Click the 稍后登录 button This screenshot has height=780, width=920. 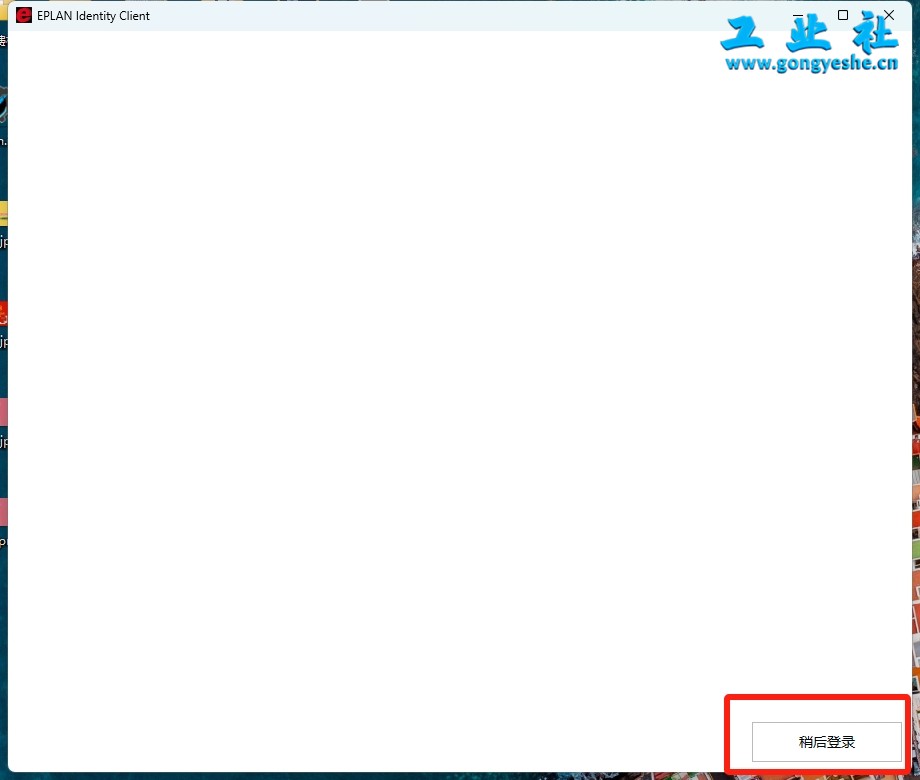[827, 742]
